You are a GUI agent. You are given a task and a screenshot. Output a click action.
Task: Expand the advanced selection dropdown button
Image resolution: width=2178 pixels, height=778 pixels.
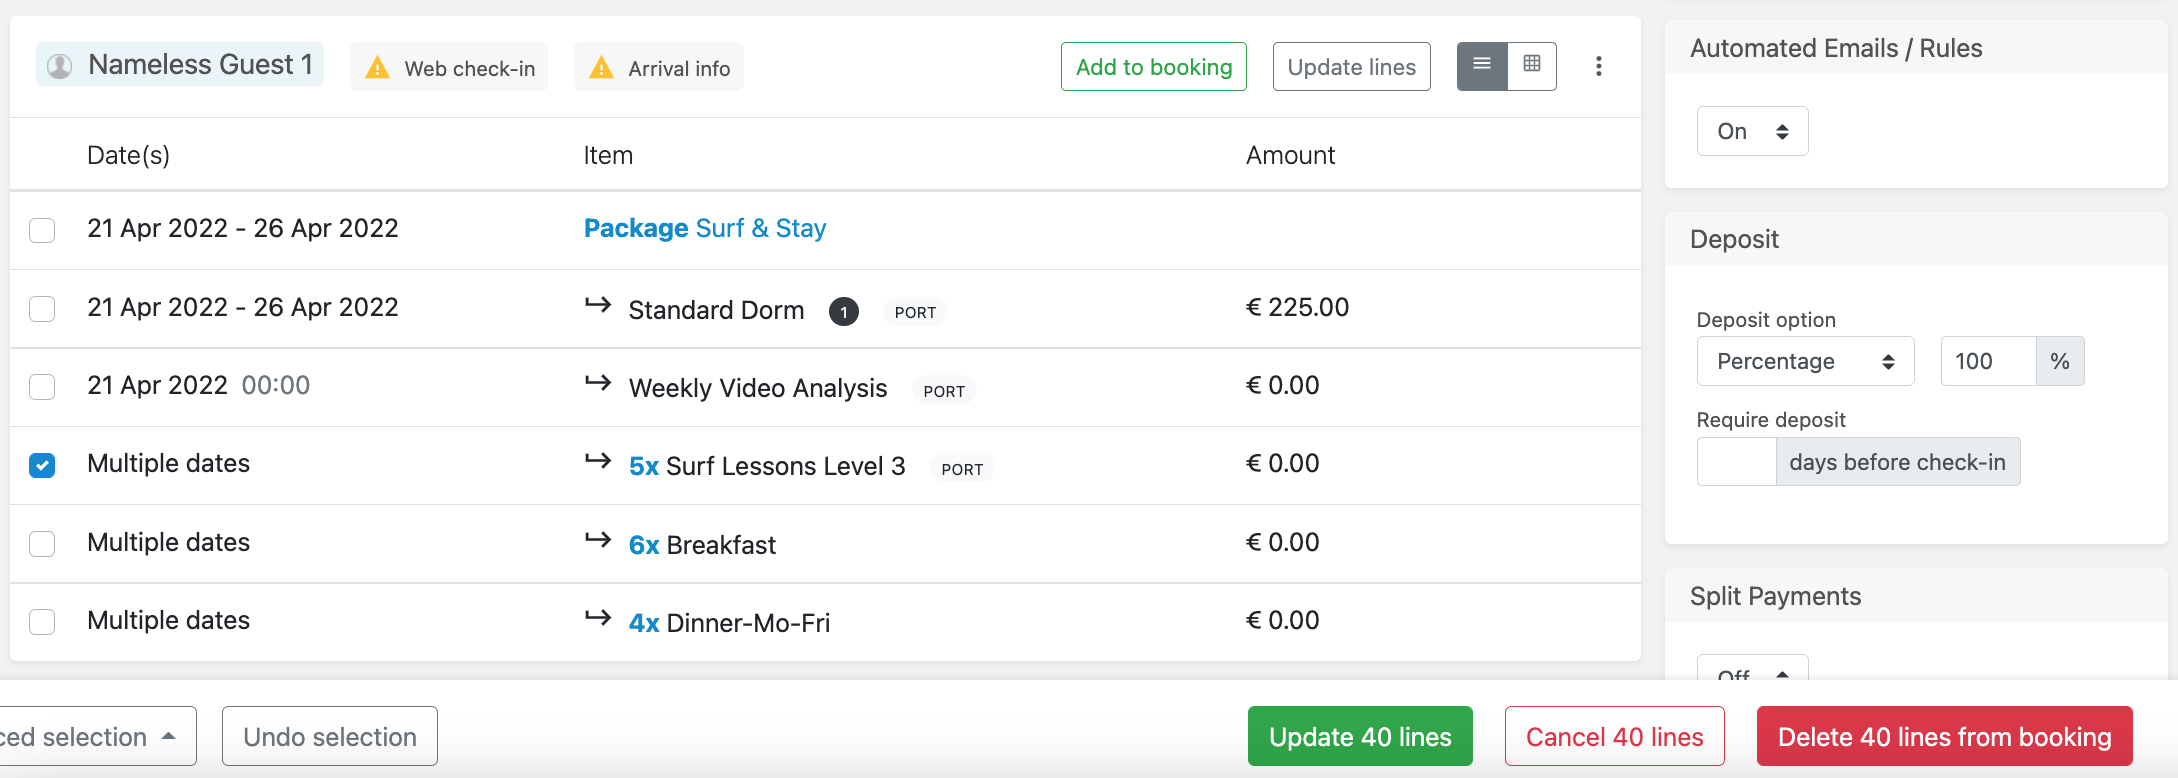(95, 737)
